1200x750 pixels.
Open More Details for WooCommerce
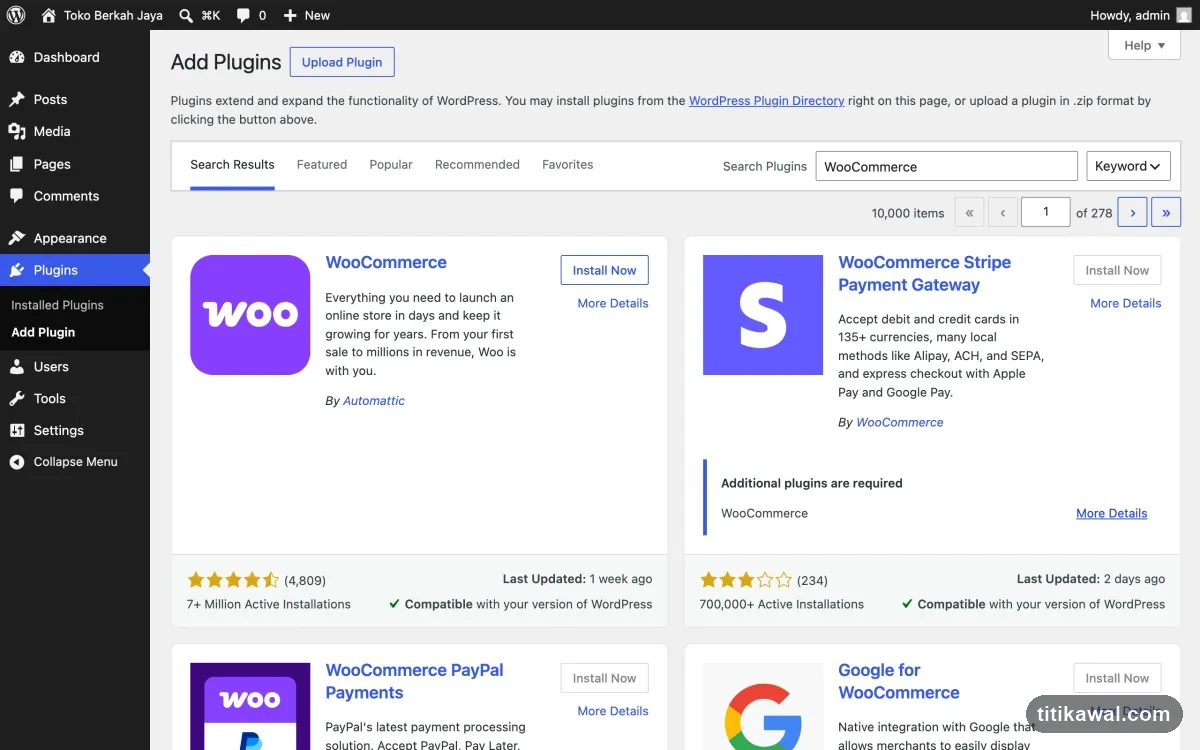(x=613, y=303)
